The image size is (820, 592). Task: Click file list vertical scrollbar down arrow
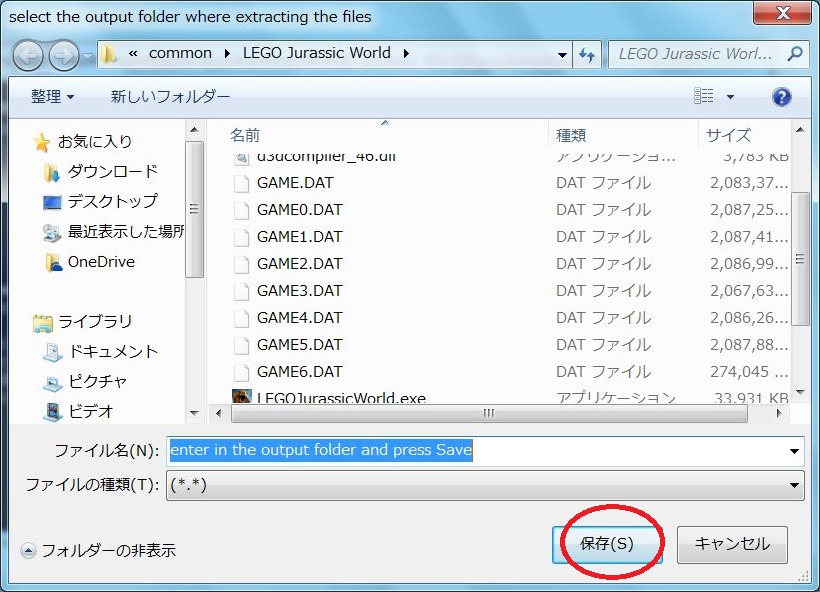click(800, 392)
